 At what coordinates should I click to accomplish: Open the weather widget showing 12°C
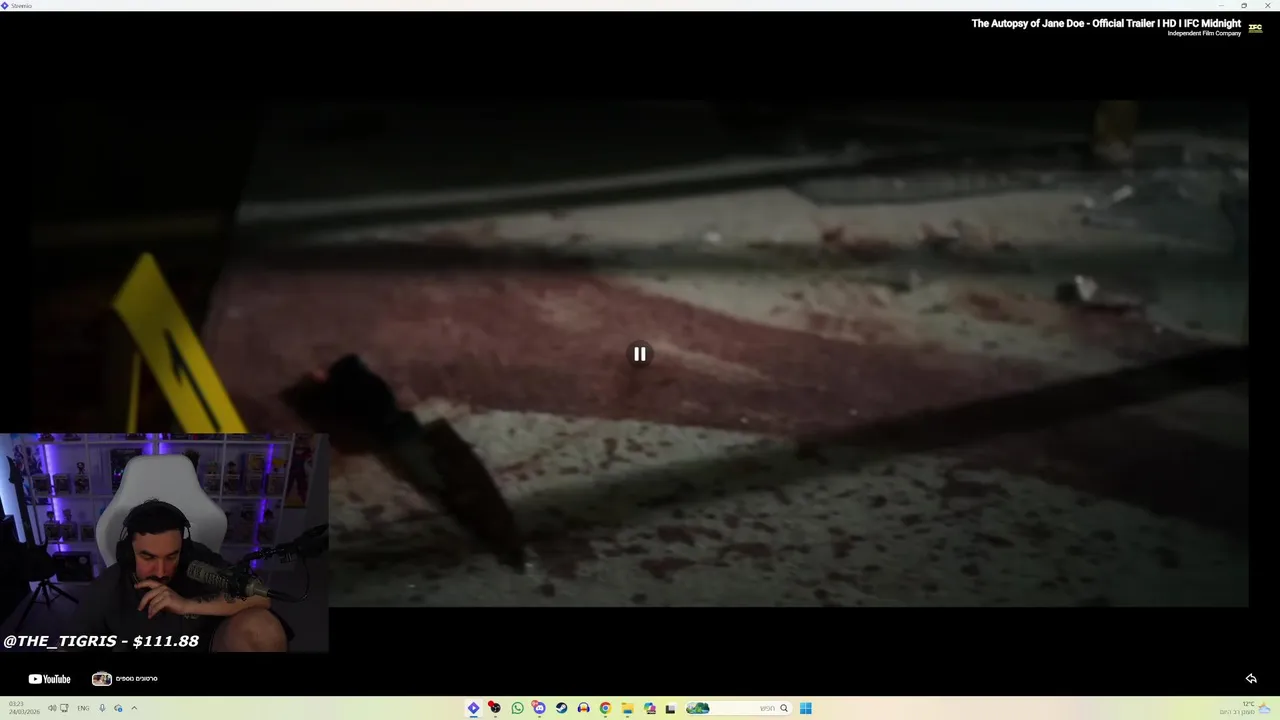[x=1245, y=708]
